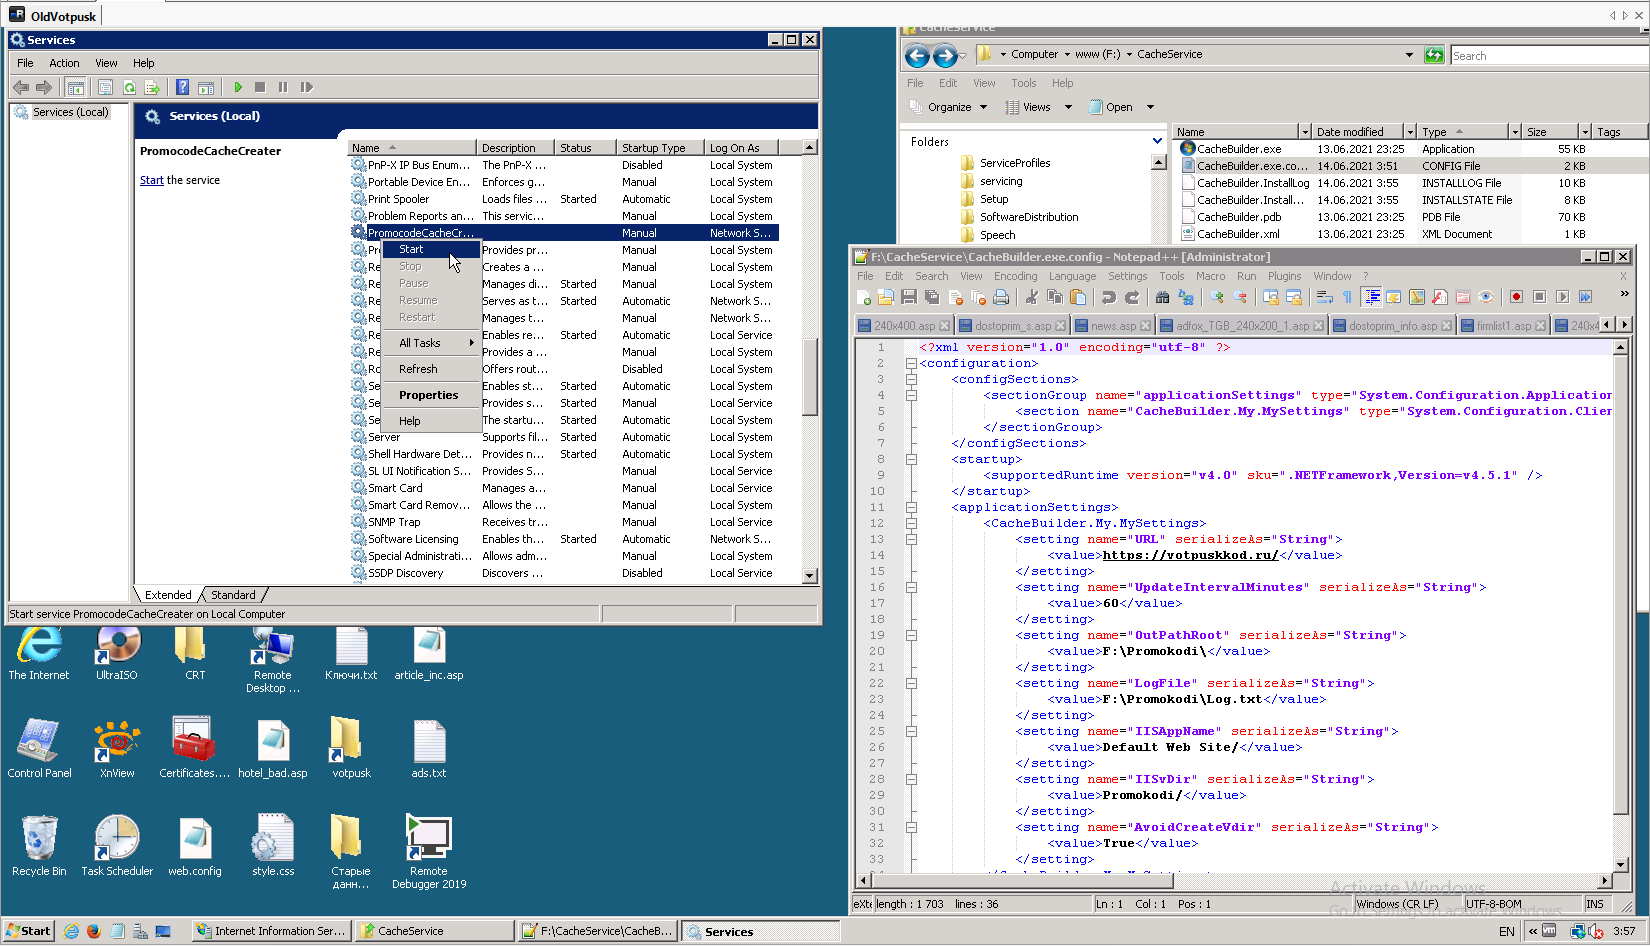This screenshot has width=1650, height=946.
Task: Click the green Start Service play icon
Action: 238,87
